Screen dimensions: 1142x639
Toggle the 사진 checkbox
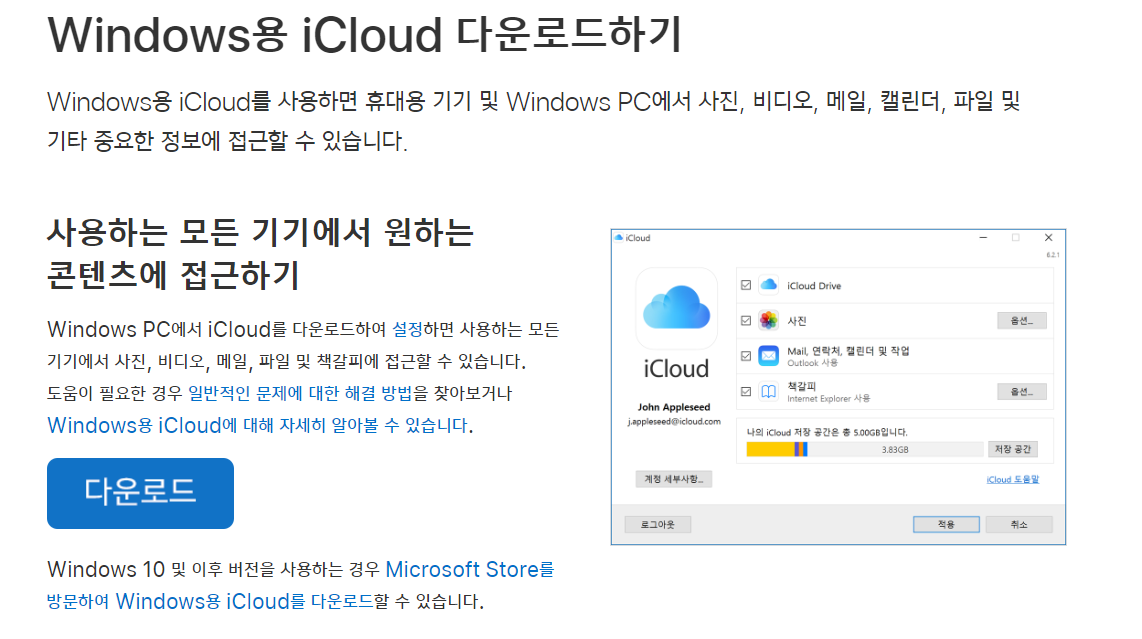(x=746, y=321)
